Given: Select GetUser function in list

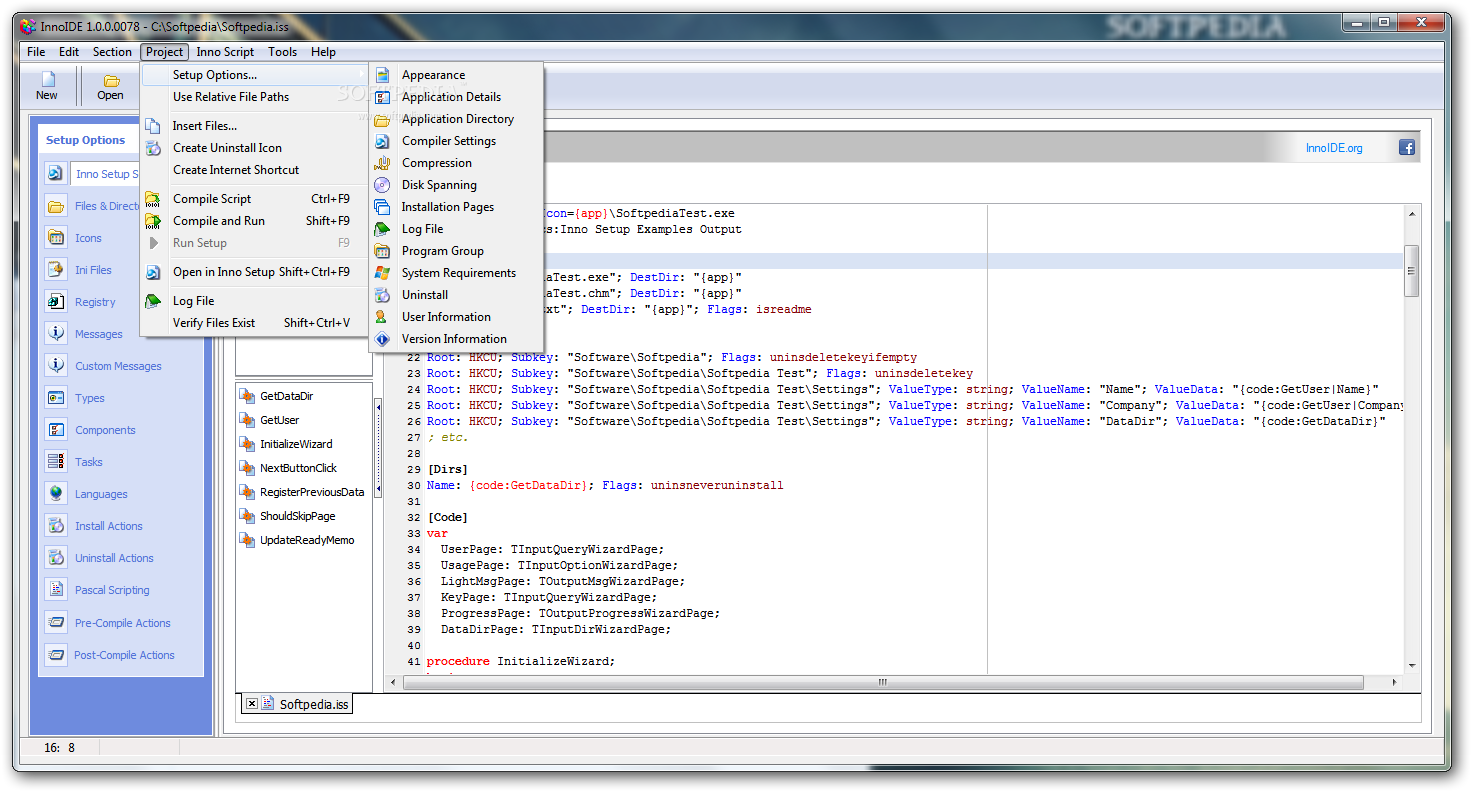Looking at the screenshot, I should [x=279, y=420].
